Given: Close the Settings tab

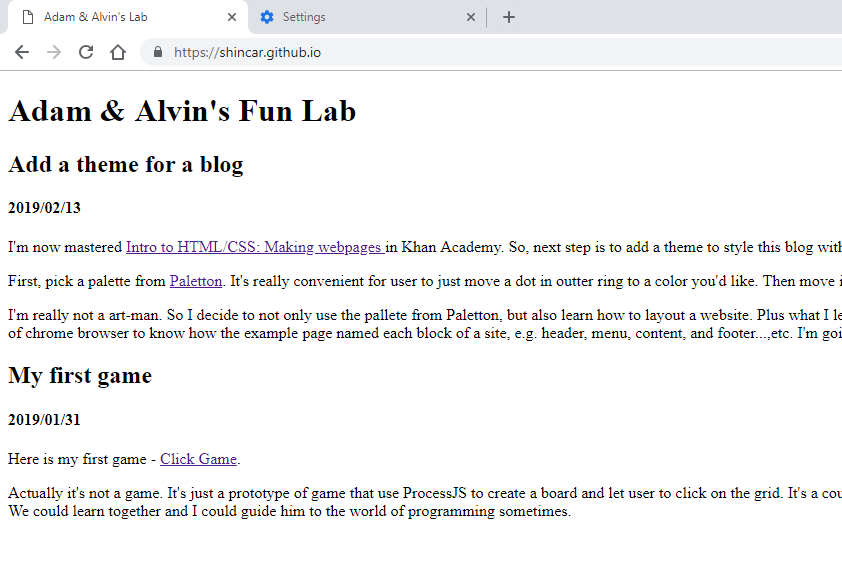Looking at the screenshot, I should point(471,17).
